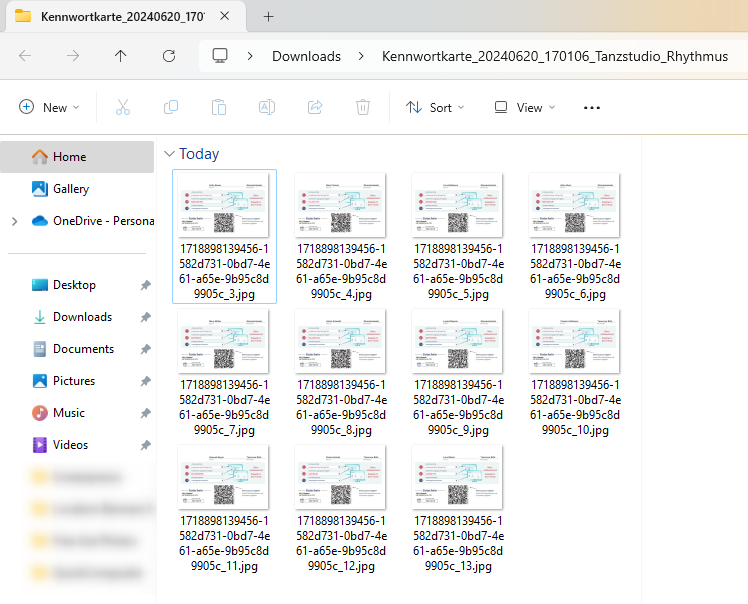Select the thumbnail of file 9905c_12.jpg
Screen dimensions: 748x604
[340, 477]
